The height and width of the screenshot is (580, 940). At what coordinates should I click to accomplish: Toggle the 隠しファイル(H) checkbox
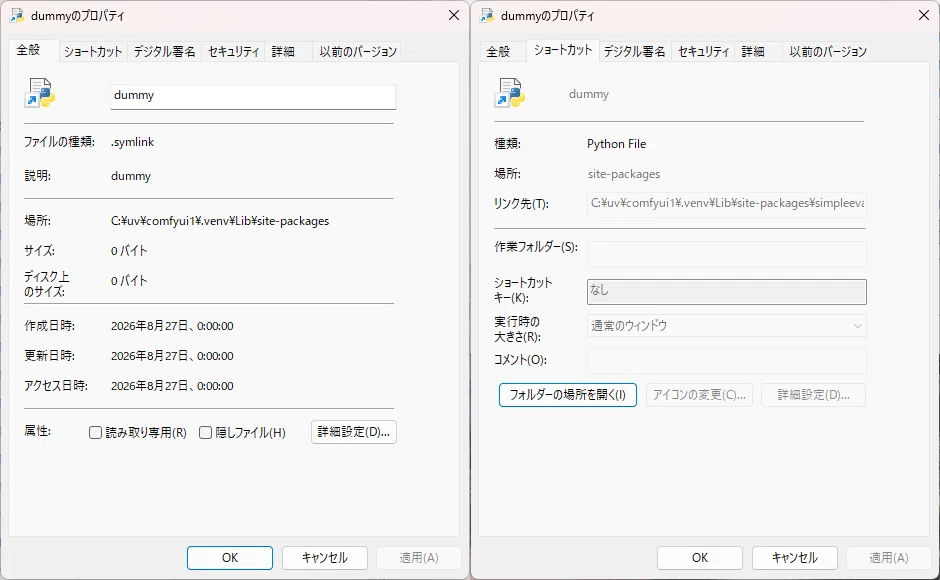click(x=206, y=432)
